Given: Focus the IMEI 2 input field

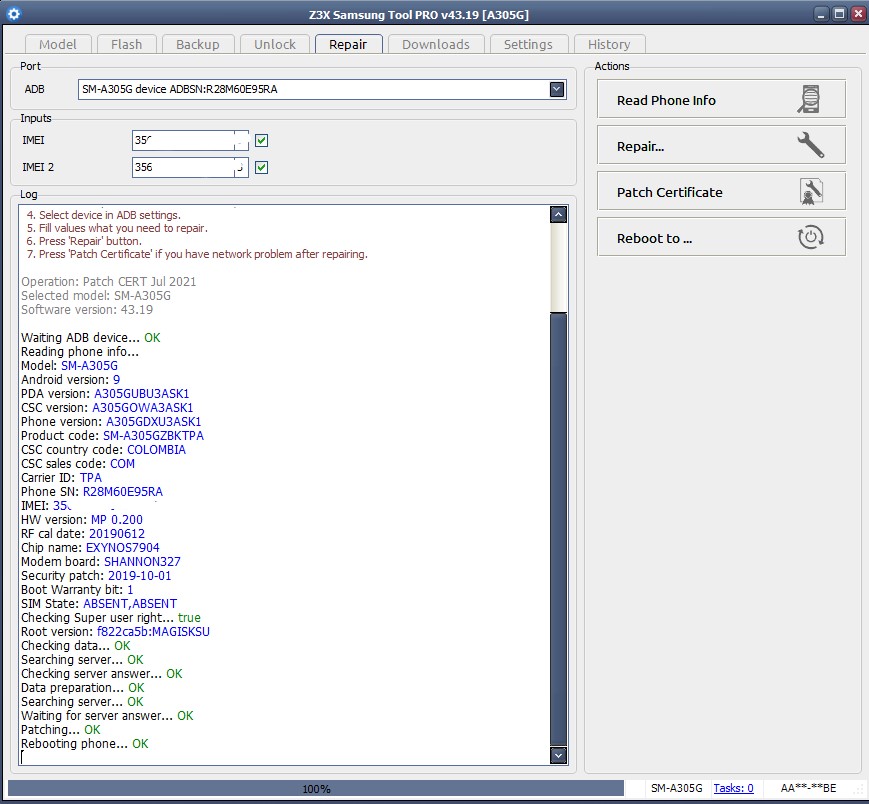Looking at the screenshot, I should (x=190, y=167).
